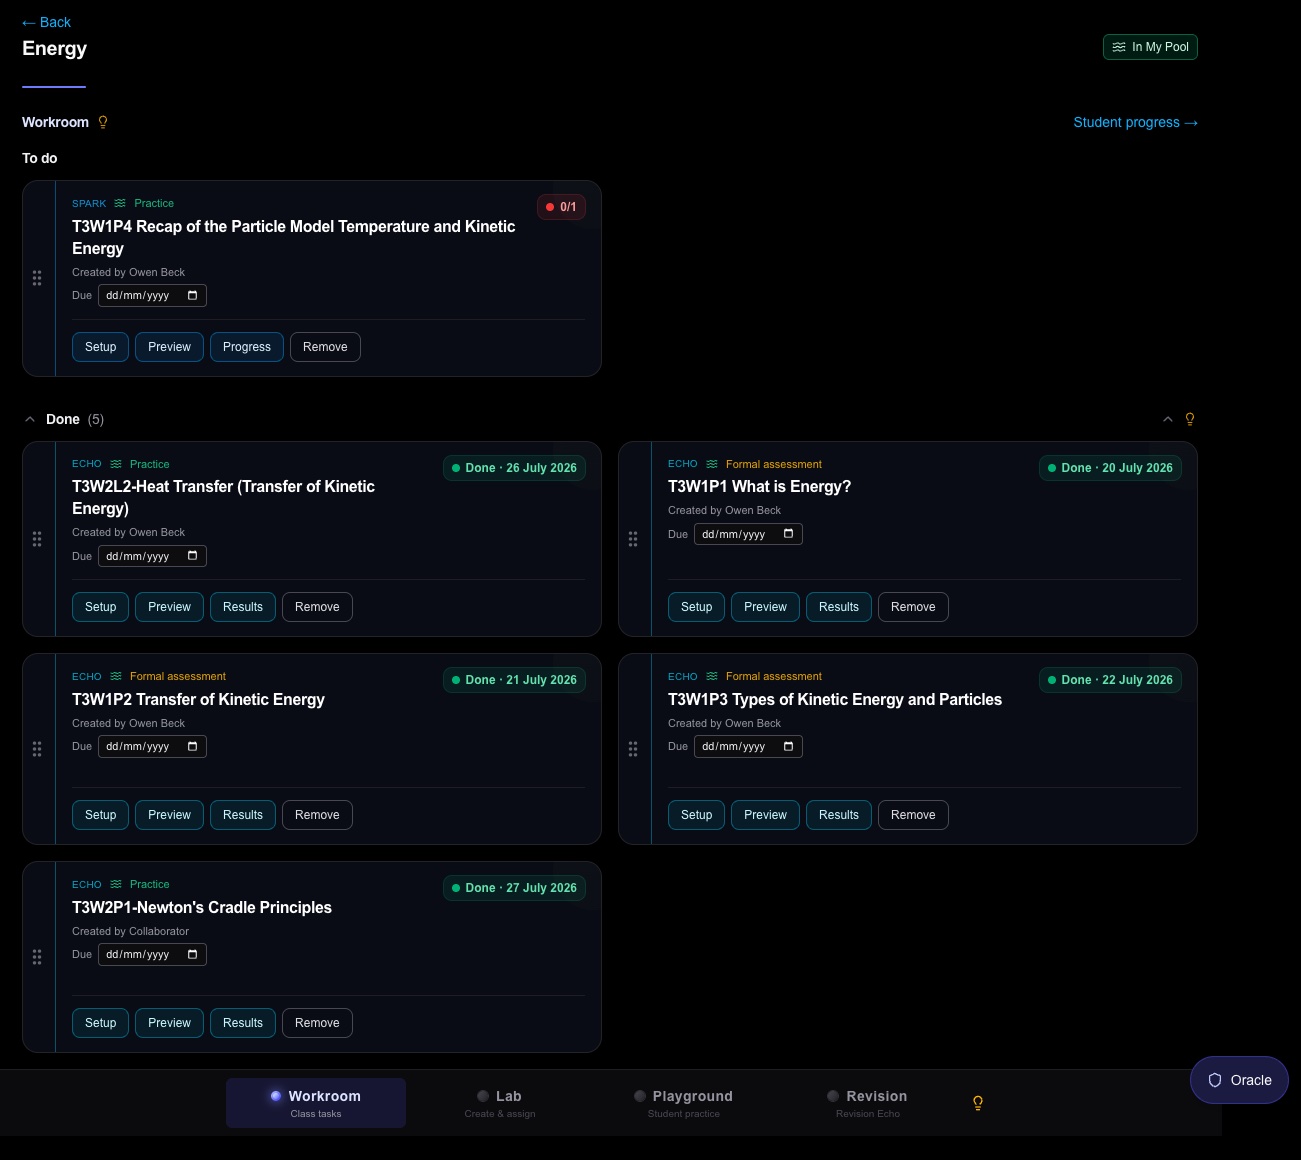Go Back using the top-left link
The height and width of the screenshot is (1160, 1301).
pyautogui.click(x=46, y=22)
